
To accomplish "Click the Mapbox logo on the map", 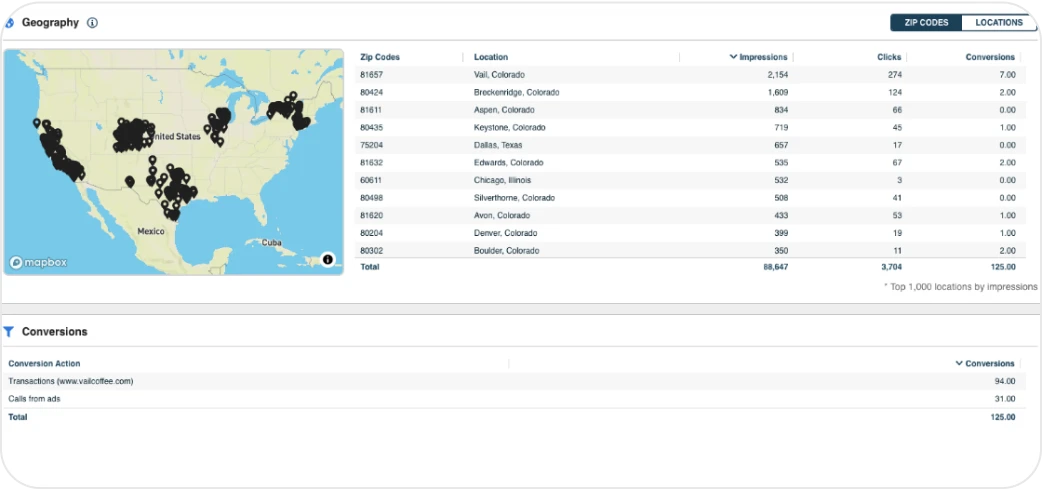I will [39, 263].
